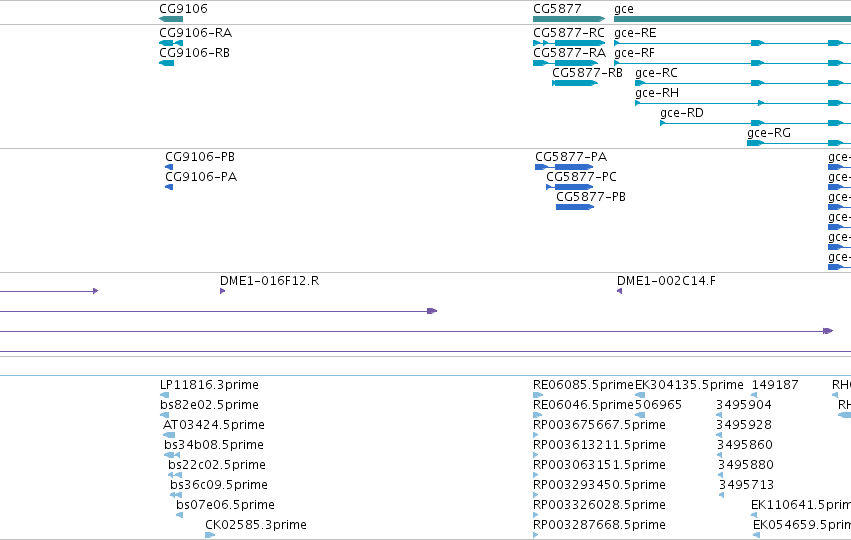
Task: Select the RE06085.5prime EST label
Action: pos(583,385)
